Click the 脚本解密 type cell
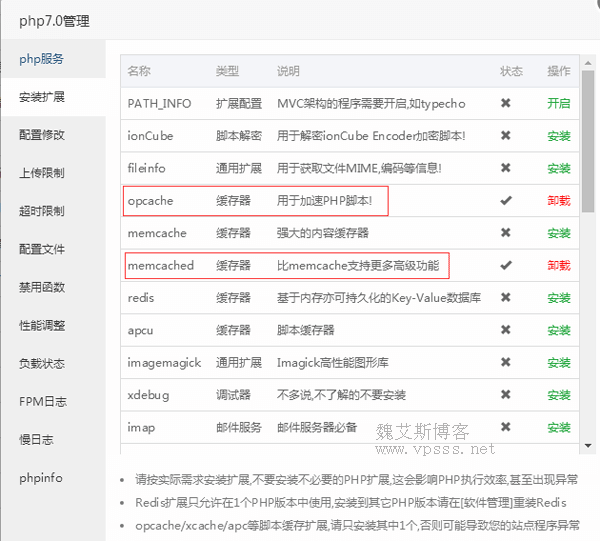 tap(239, 136)
